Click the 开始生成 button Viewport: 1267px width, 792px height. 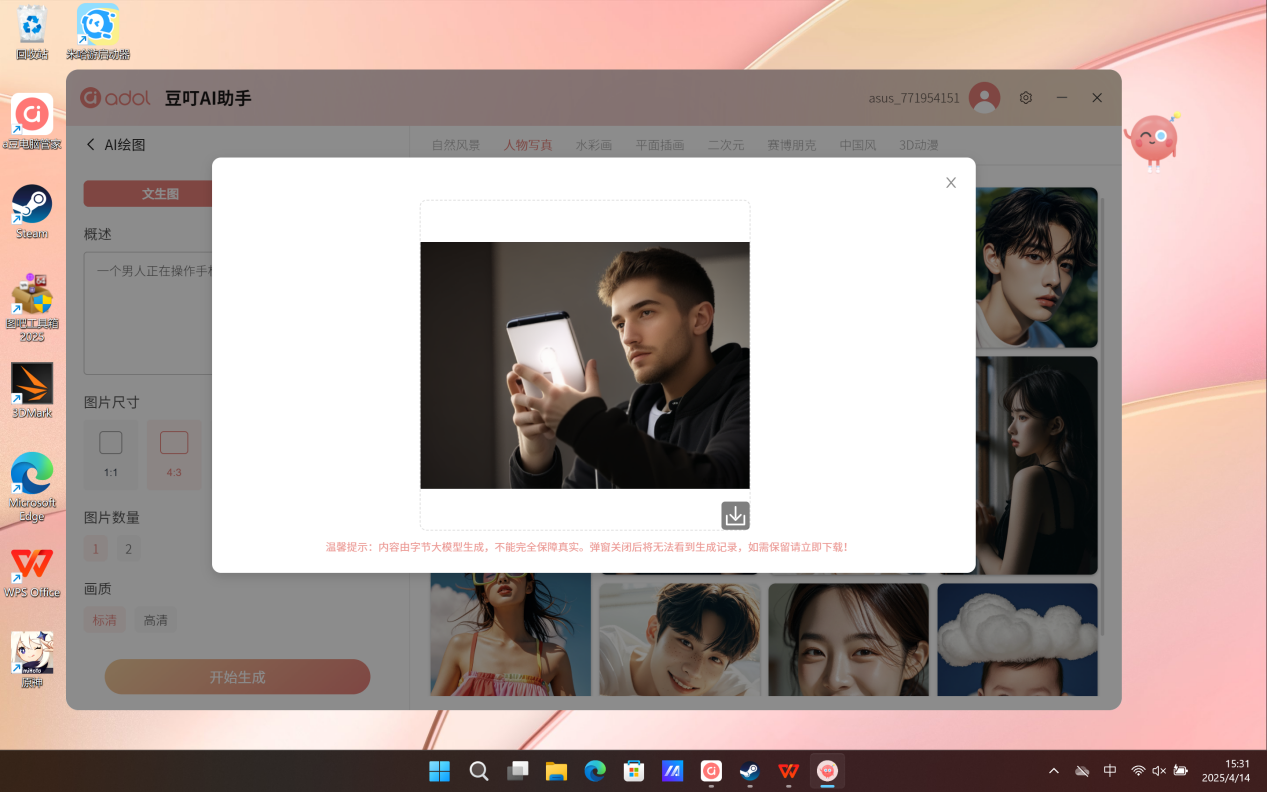click(237, 677)
